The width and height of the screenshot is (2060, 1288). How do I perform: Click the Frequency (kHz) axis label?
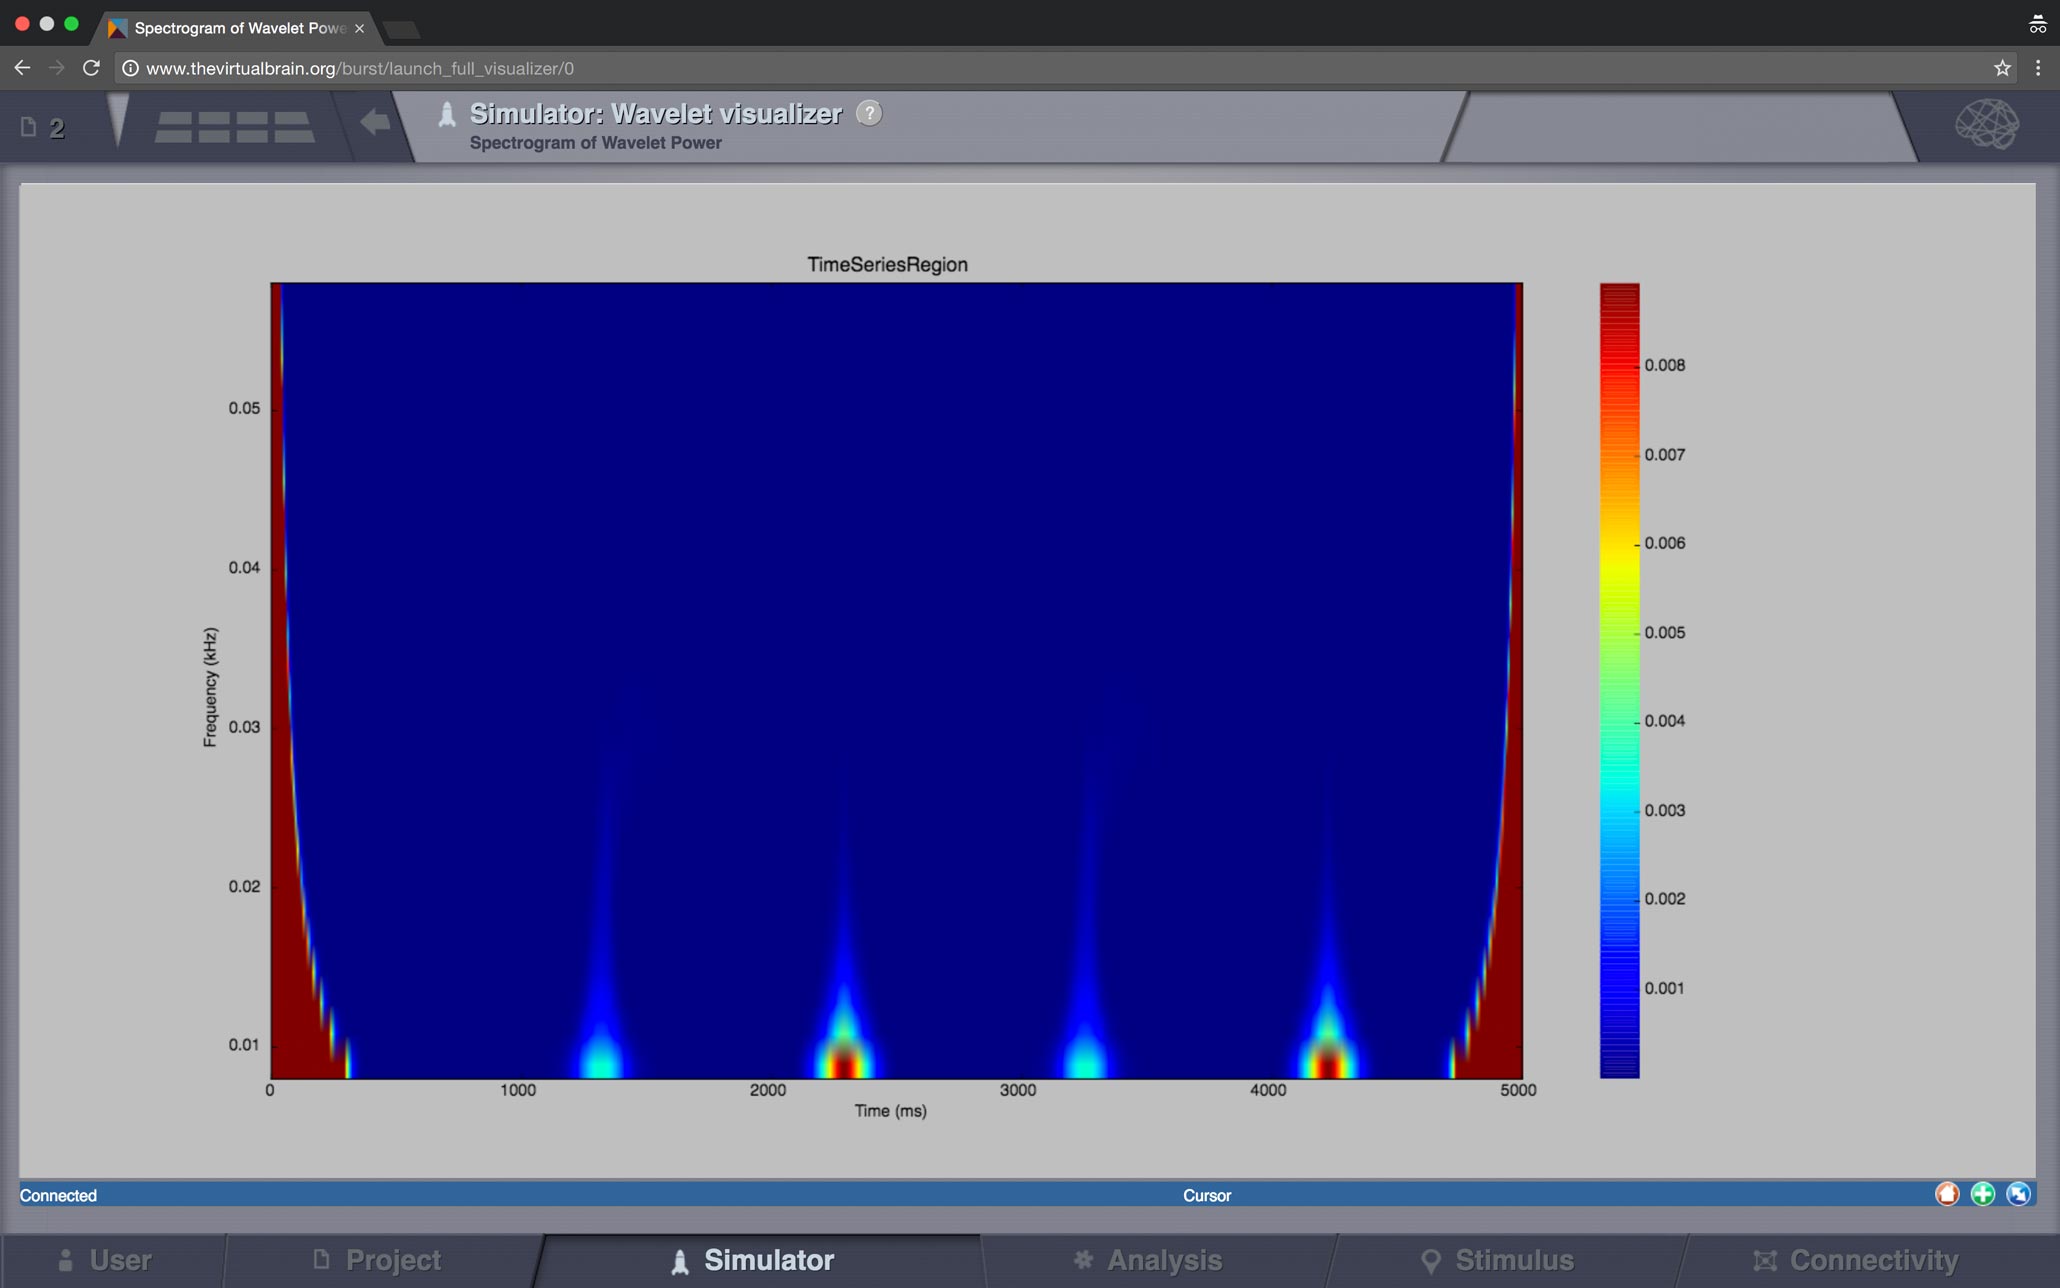pos(210,687)
